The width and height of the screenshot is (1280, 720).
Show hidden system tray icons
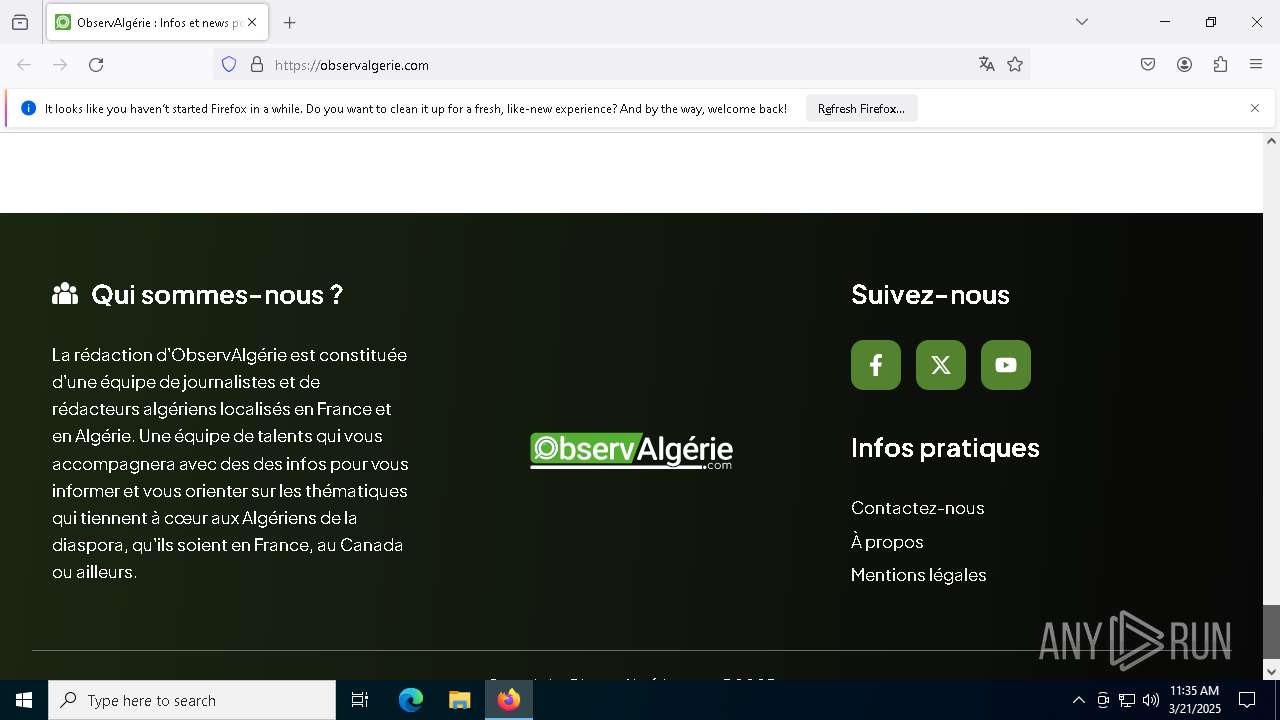pos(1078,700)
